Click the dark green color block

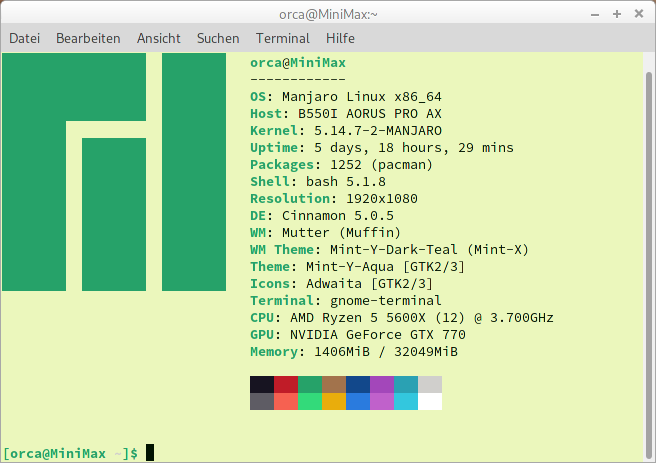click(310, 384)
